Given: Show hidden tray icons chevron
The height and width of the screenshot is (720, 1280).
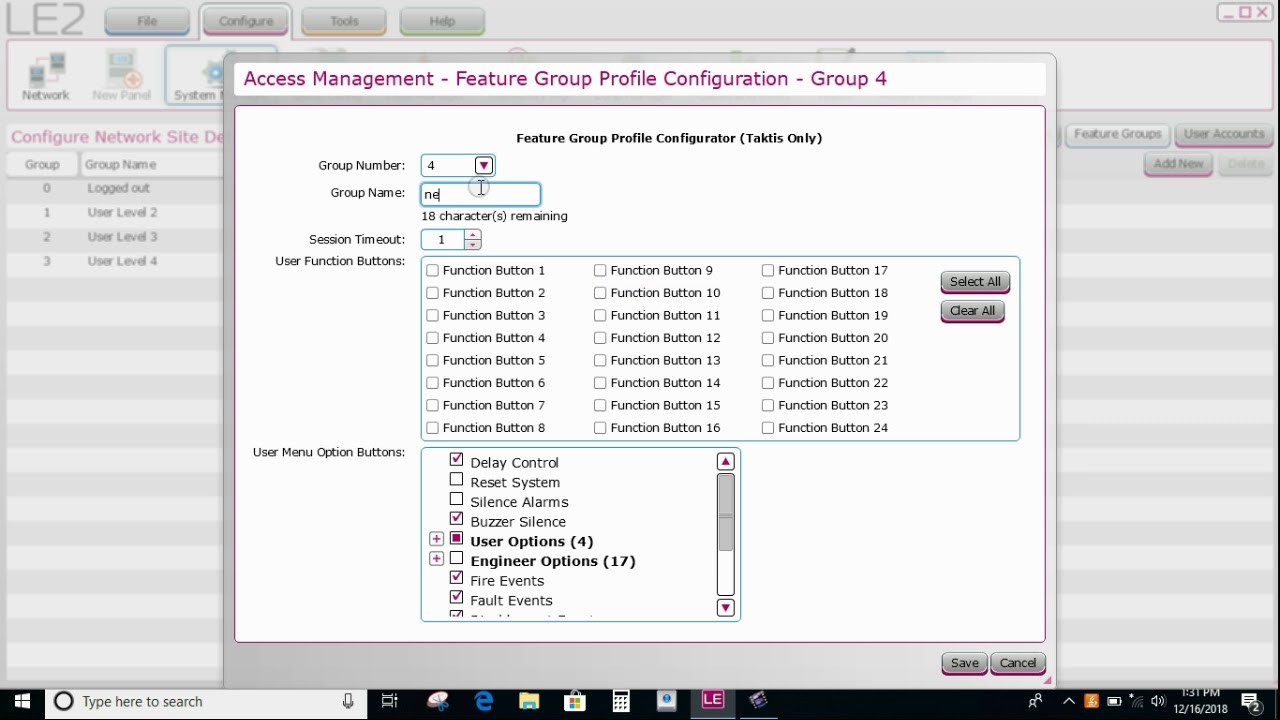Looking at the screenshot, I should pyautogui.click(x=1069, y=701).
